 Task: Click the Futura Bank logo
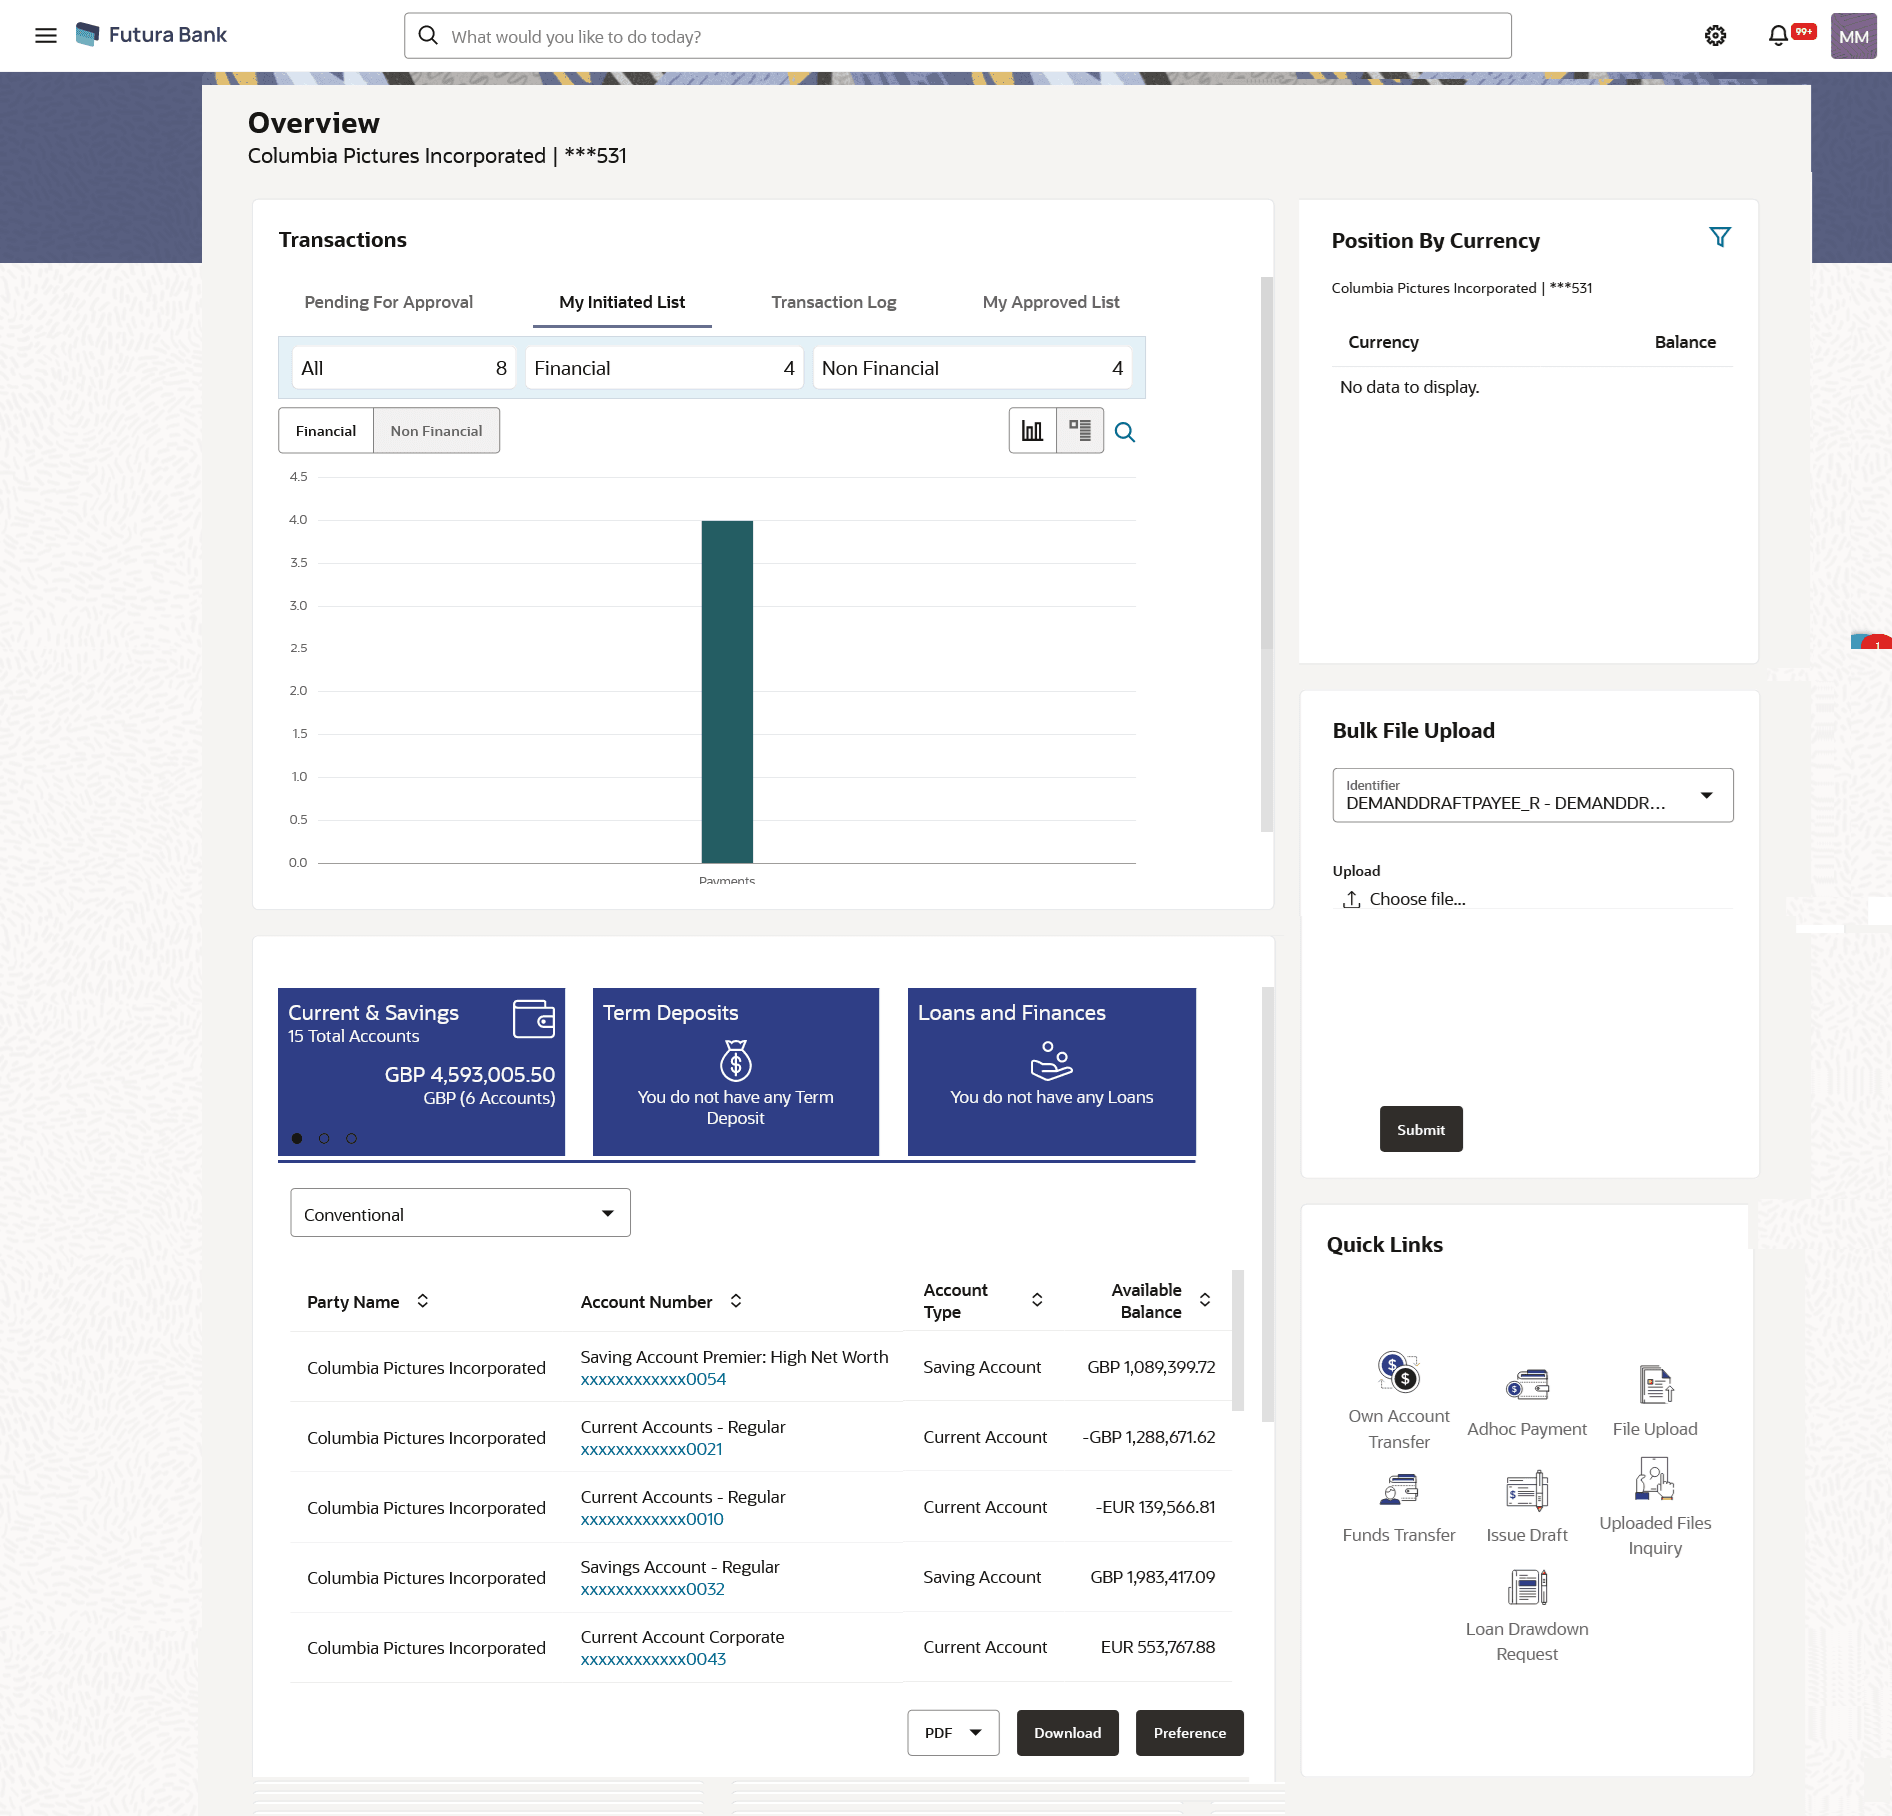tap(152, 35)
